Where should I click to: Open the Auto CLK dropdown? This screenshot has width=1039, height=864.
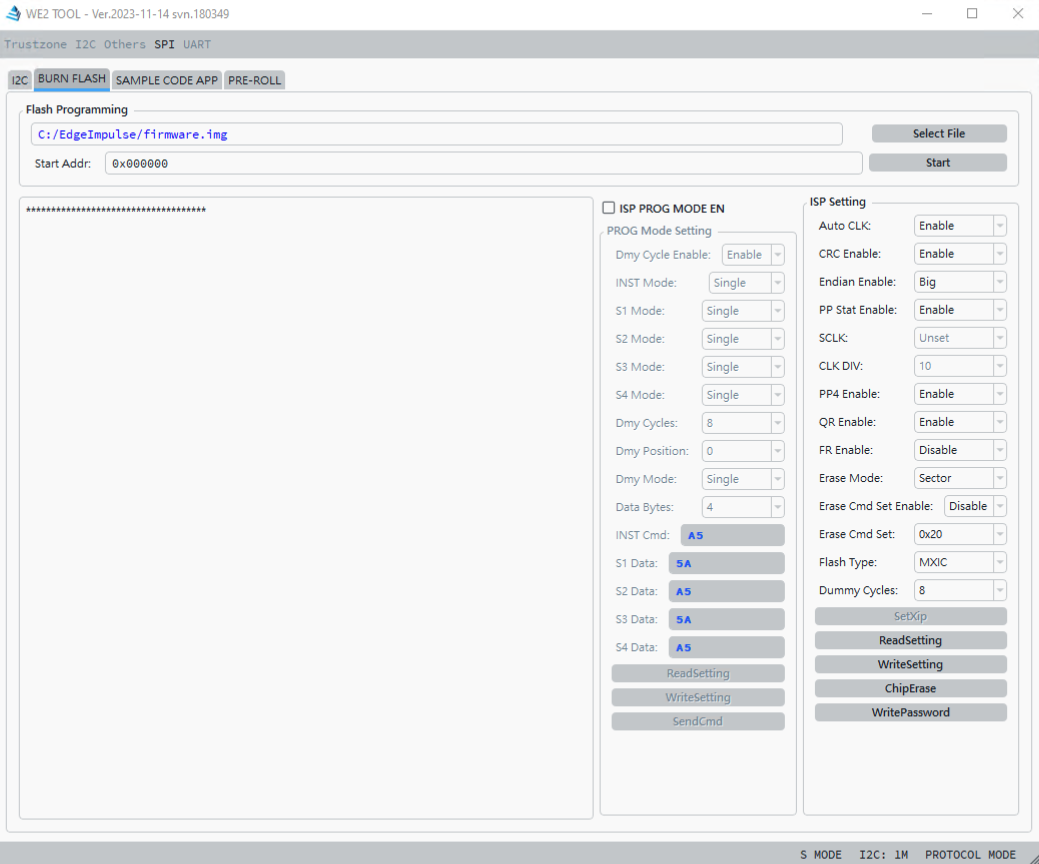point(960,226)
